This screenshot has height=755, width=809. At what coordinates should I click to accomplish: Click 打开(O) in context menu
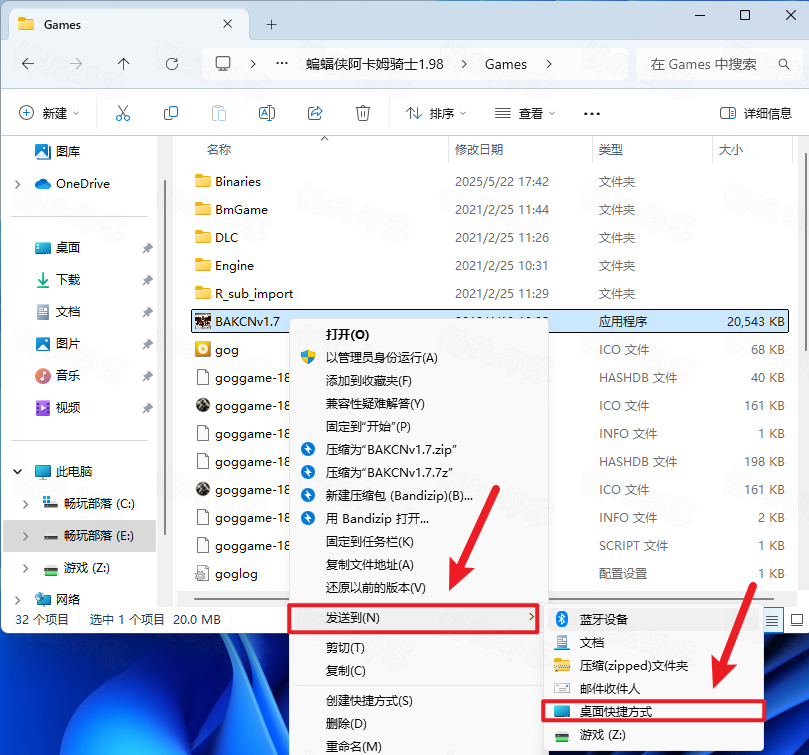(x=418, y=334)
